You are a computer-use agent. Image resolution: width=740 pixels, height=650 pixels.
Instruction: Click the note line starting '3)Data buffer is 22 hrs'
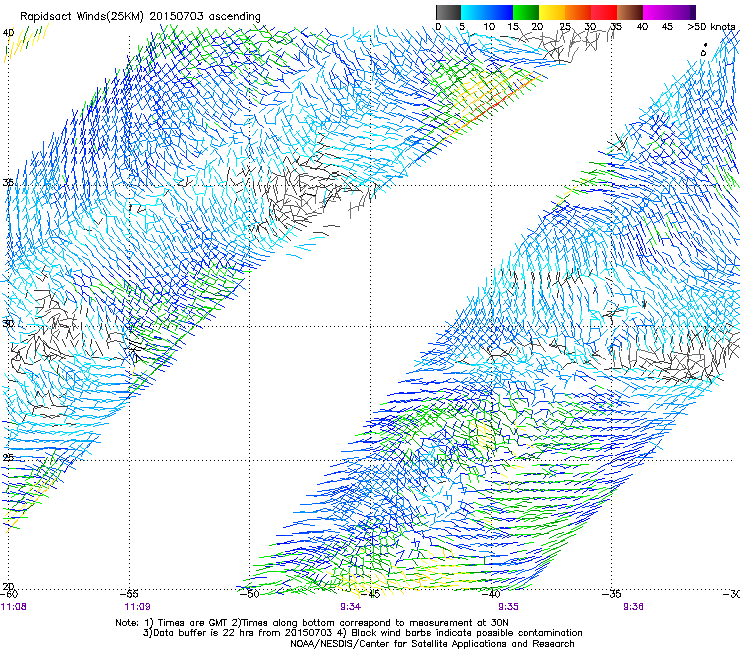pos(362,633)
